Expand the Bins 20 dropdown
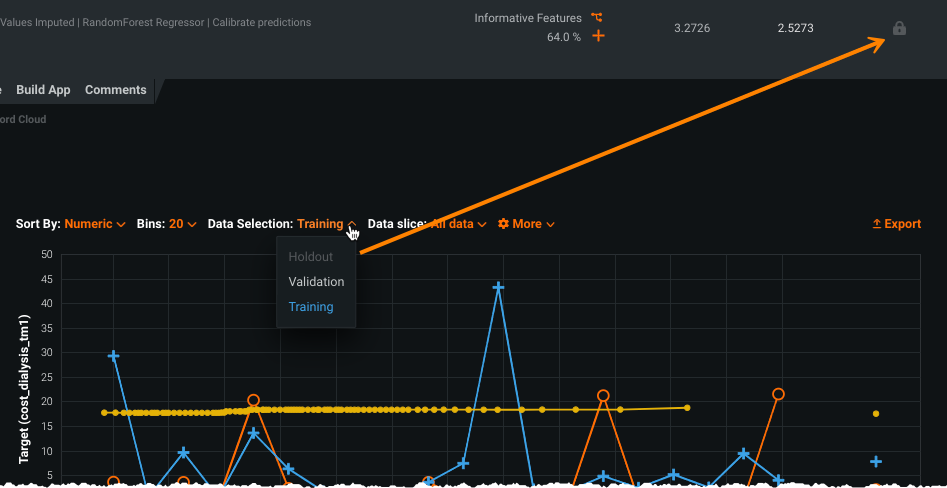 [x=182, y=224]
